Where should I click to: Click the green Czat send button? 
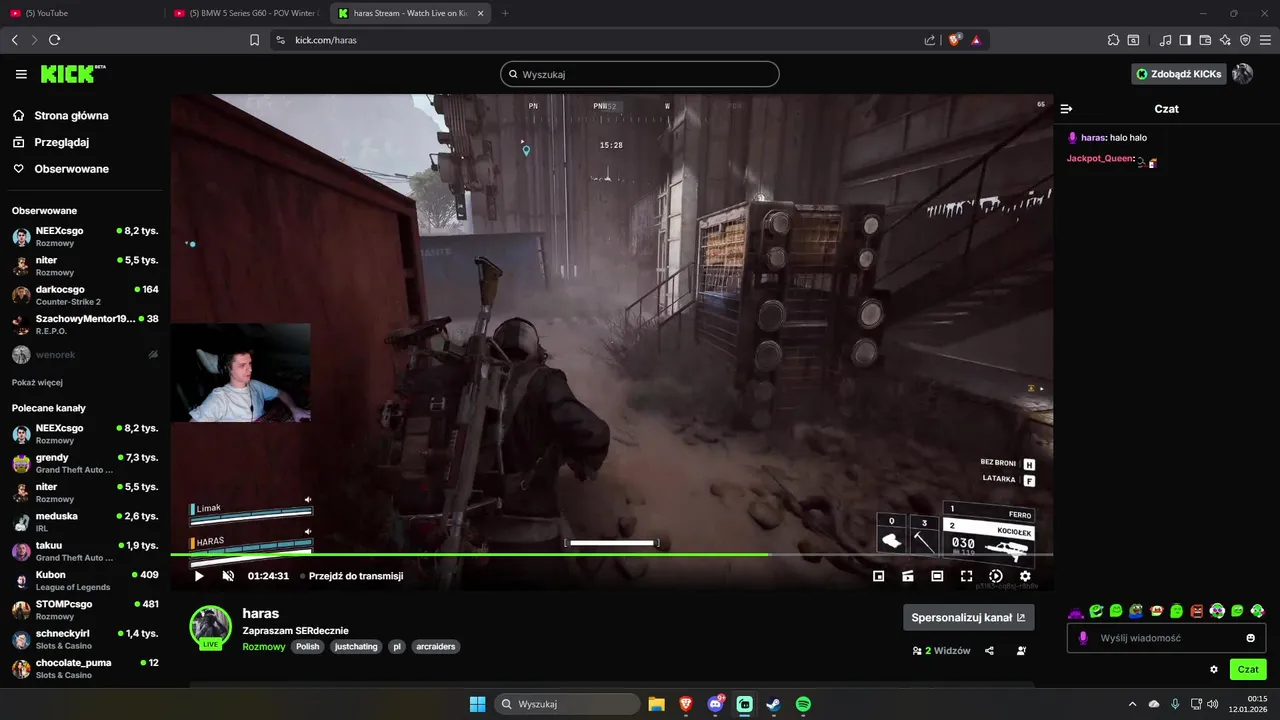click(1248, 670)
